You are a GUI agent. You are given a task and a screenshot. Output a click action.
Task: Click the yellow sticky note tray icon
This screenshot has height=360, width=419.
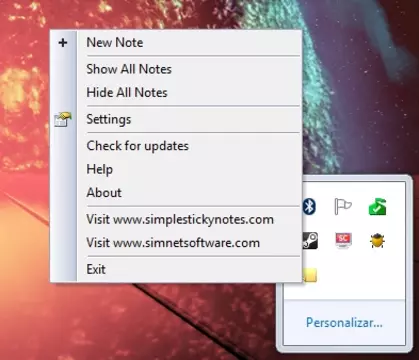tap(310, 275)
